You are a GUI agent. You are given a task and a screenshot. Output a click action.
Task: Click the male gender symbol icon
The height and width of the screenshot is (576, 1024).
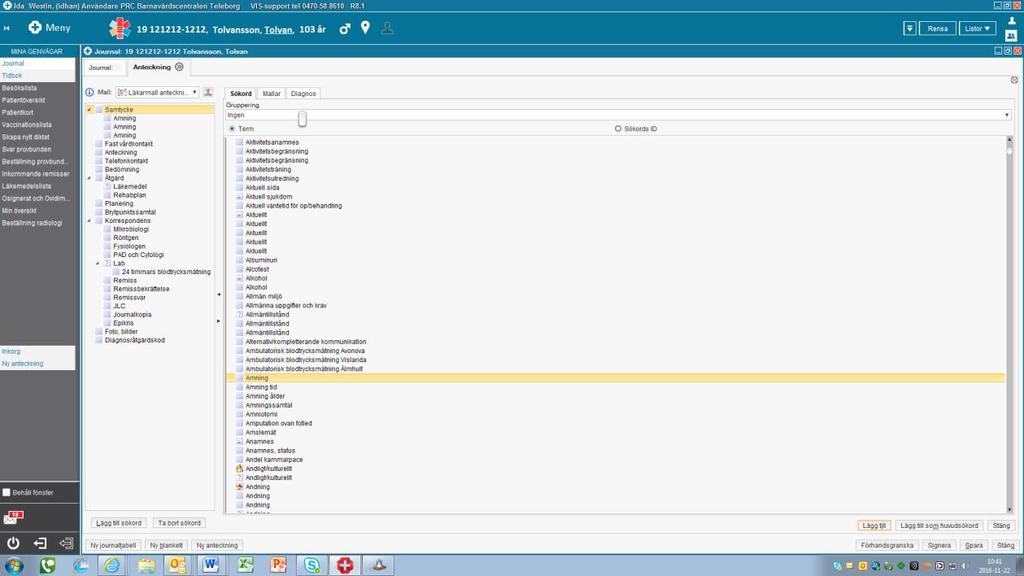pyautogui.click(x=345, y=28)
